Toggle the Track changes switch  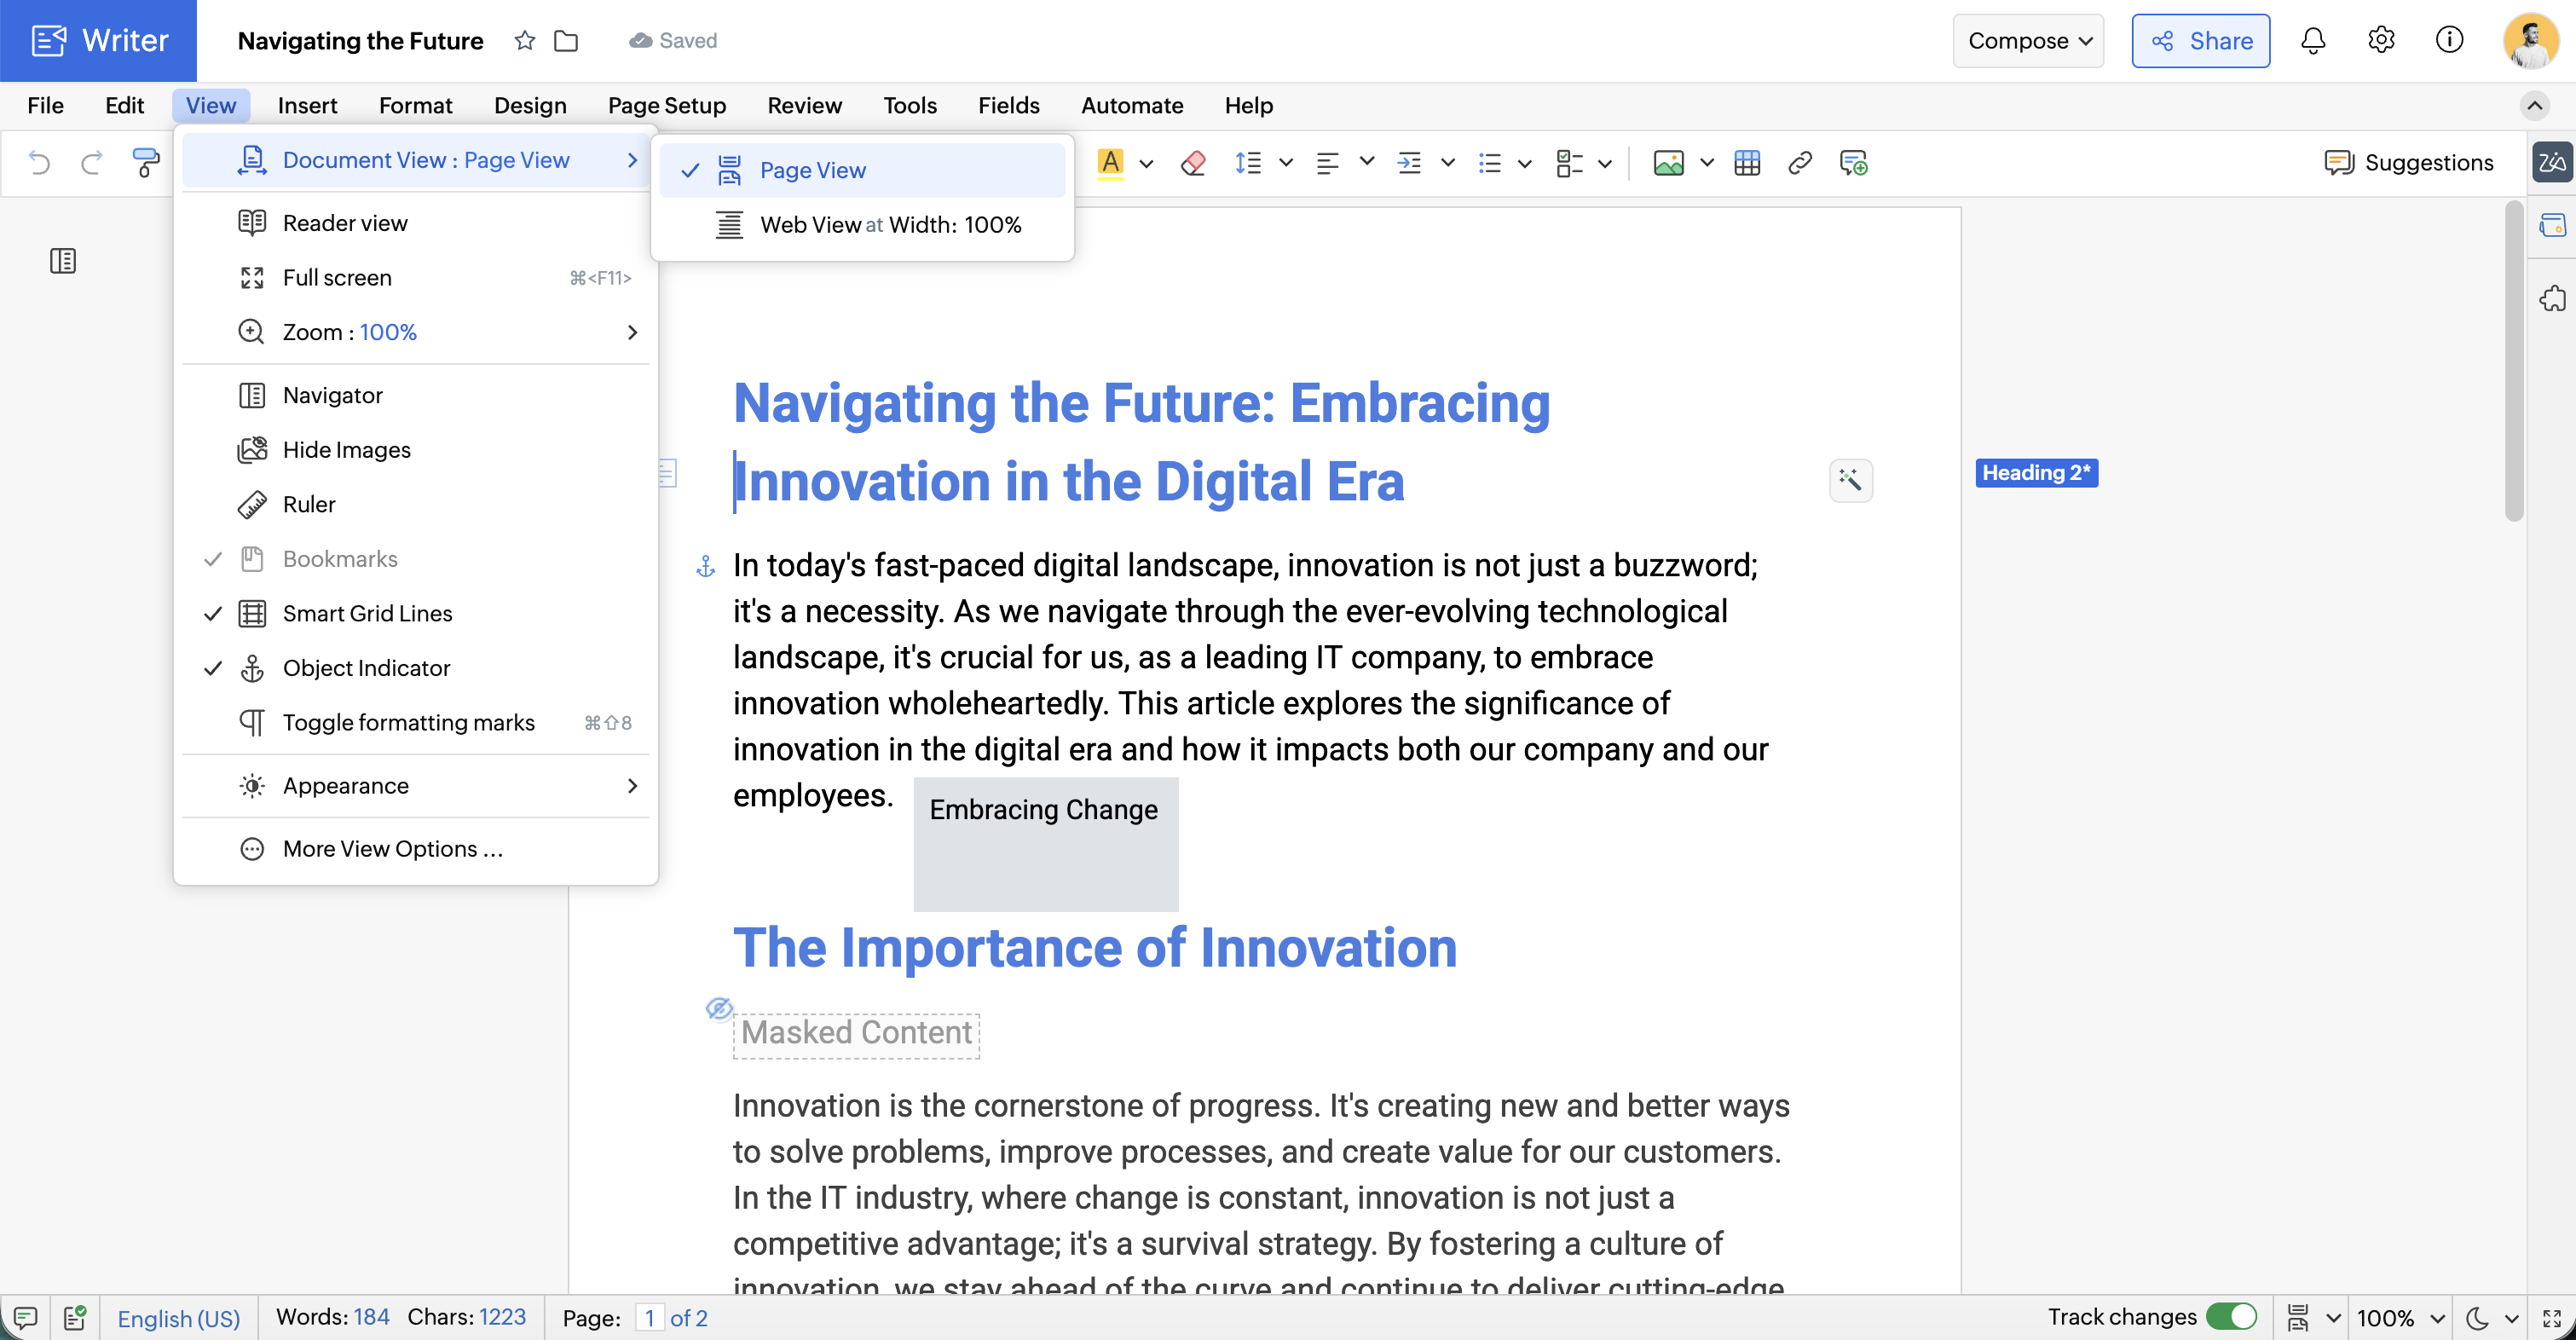tap(2232, 1316)
